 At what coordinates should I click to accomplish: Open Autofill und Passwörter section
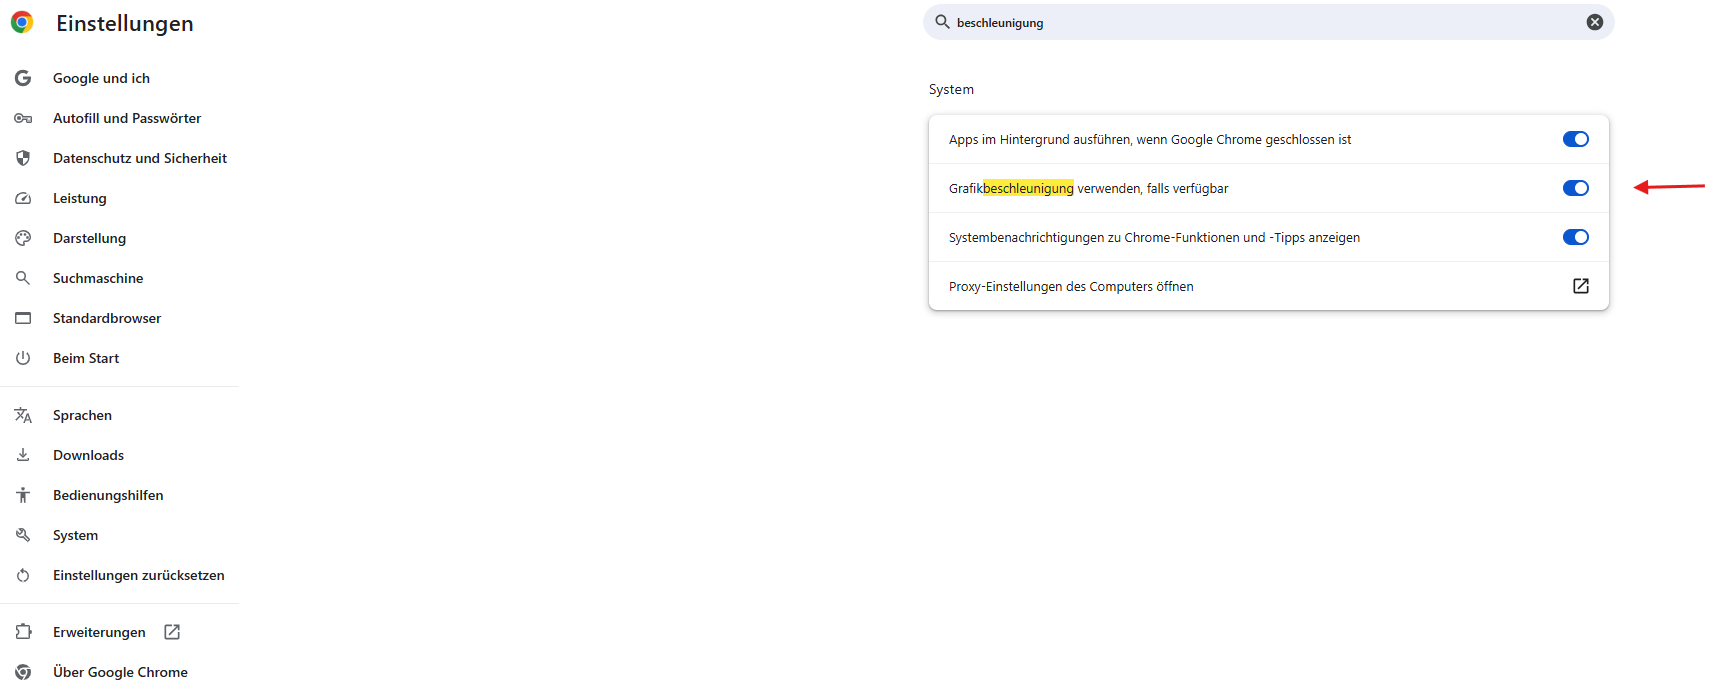pos(127,118)
